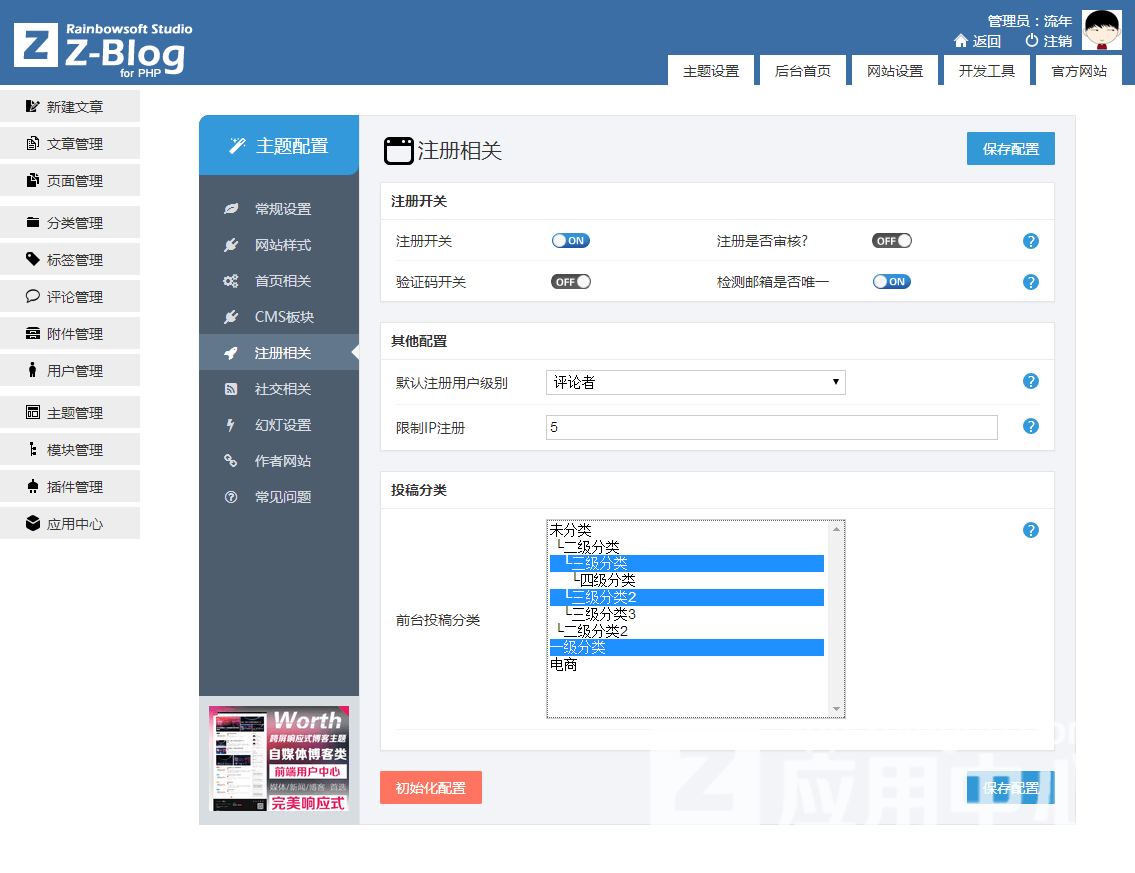This screenshot has width=1135, height=873.
Task: Select 四级分类 in the category list
Action: [x=607, y=580]
